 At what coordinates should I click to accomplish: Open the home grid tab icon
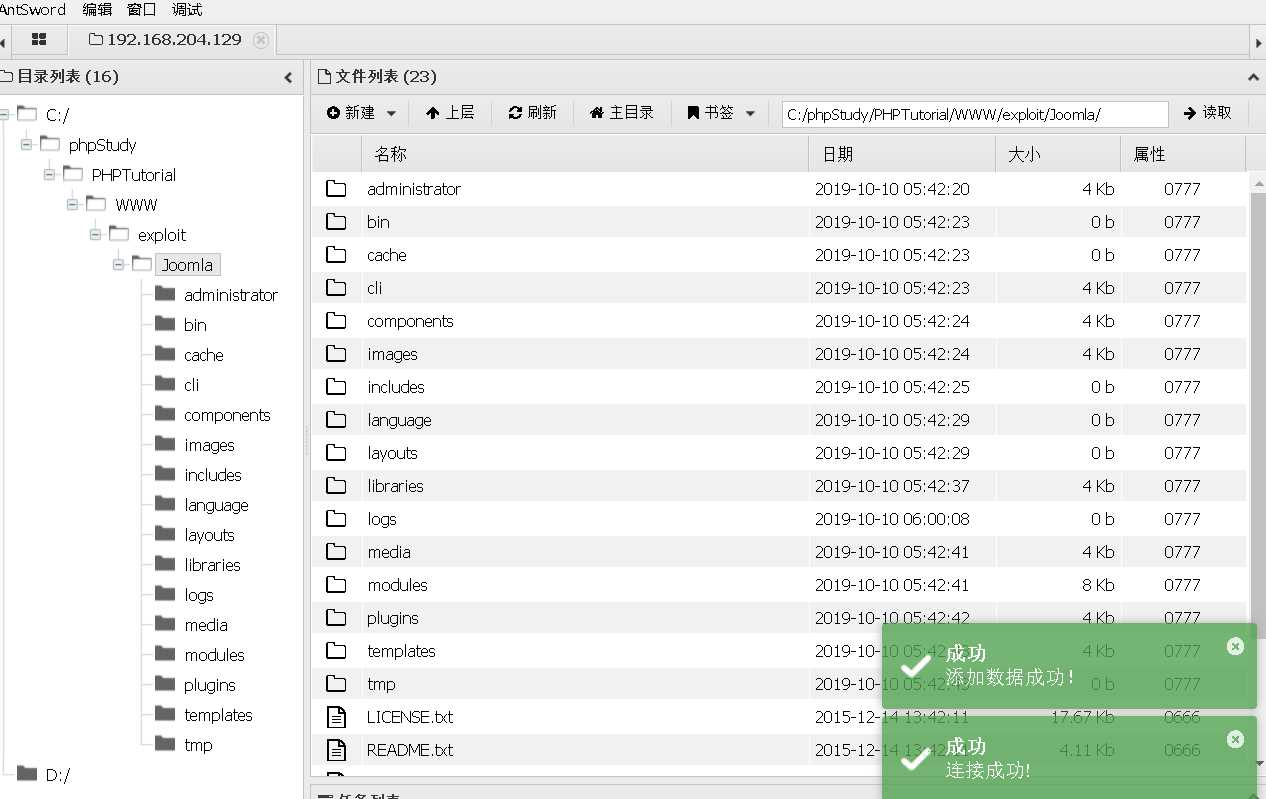tap(39, 39)
